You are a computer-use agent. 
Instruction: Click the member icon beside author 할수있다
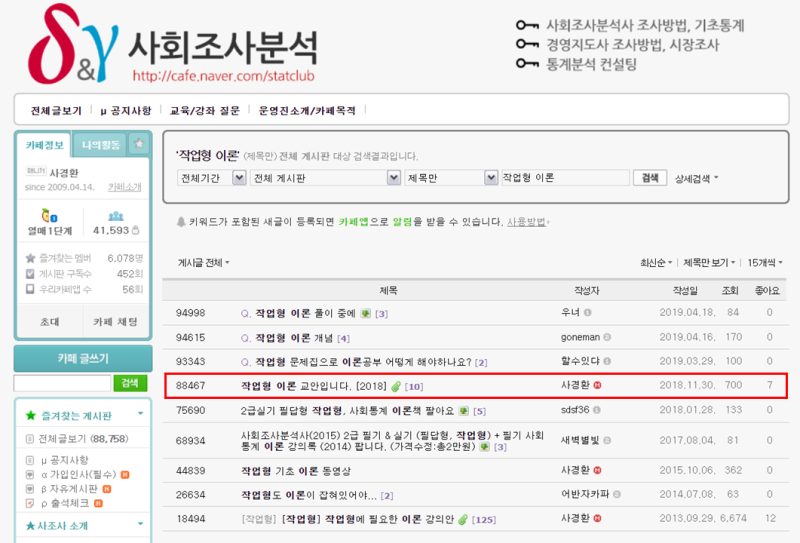607,361
